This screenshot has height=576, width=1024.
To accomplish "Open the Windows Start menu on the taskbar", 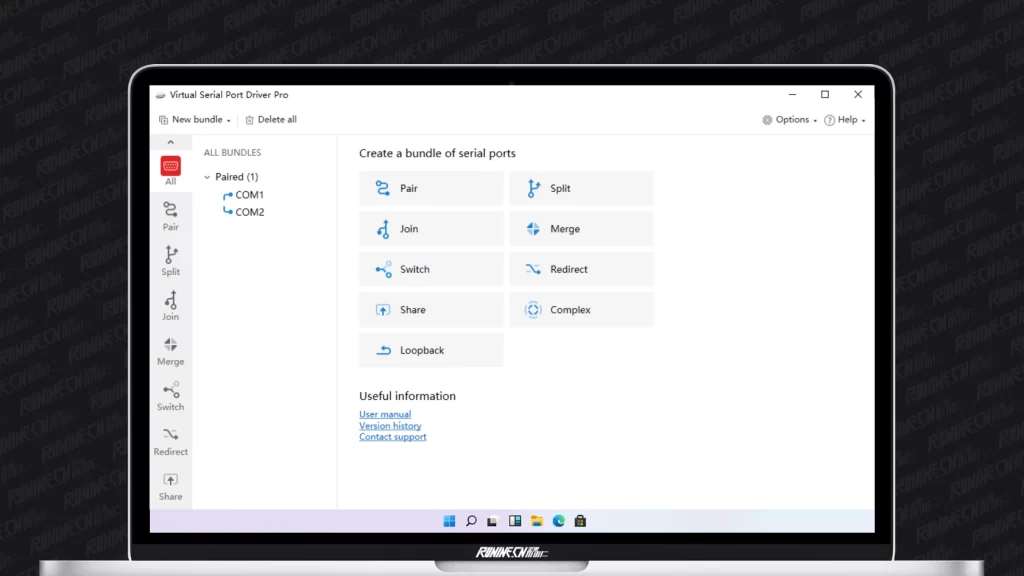I will coord(449,521).
